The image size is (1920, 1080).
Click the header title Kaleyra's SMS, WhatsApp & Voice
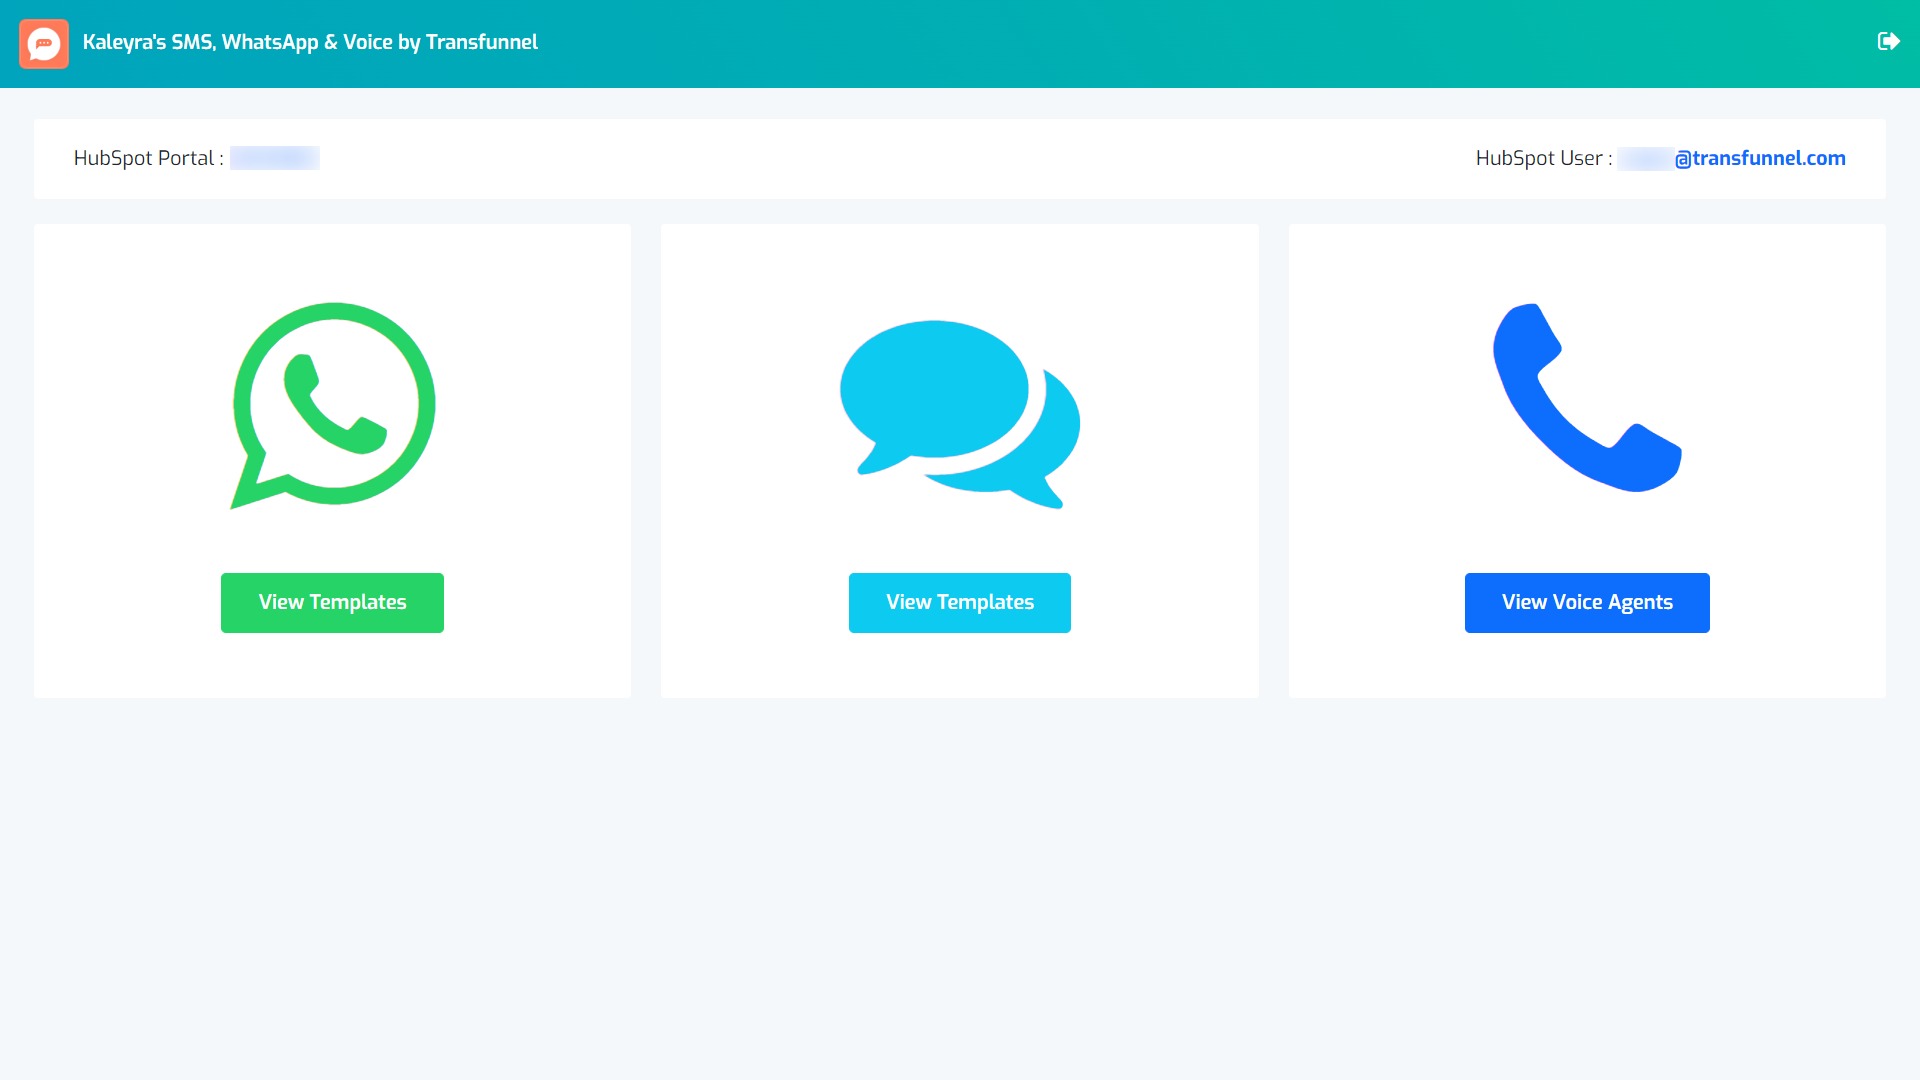point(310,42)
